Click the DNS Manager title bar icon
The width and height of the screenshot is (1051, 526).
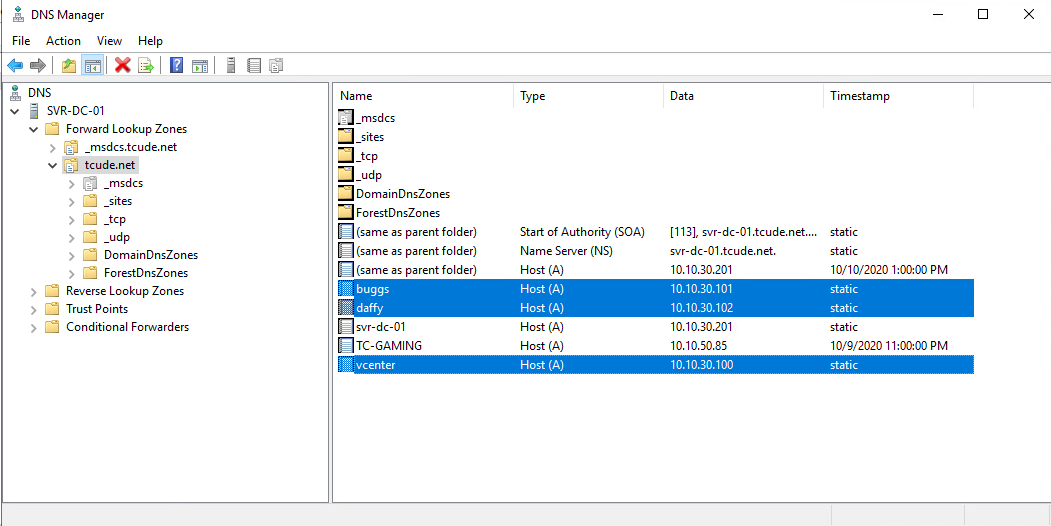click(x=19, y=14)
